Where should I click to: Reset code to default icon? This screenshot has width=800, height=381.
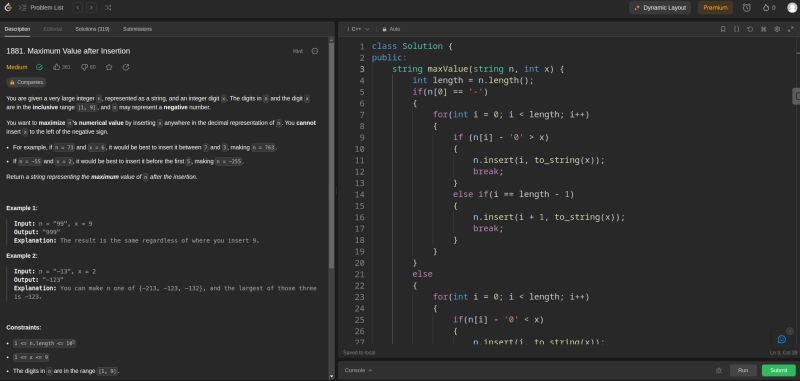tap(750, 29)
